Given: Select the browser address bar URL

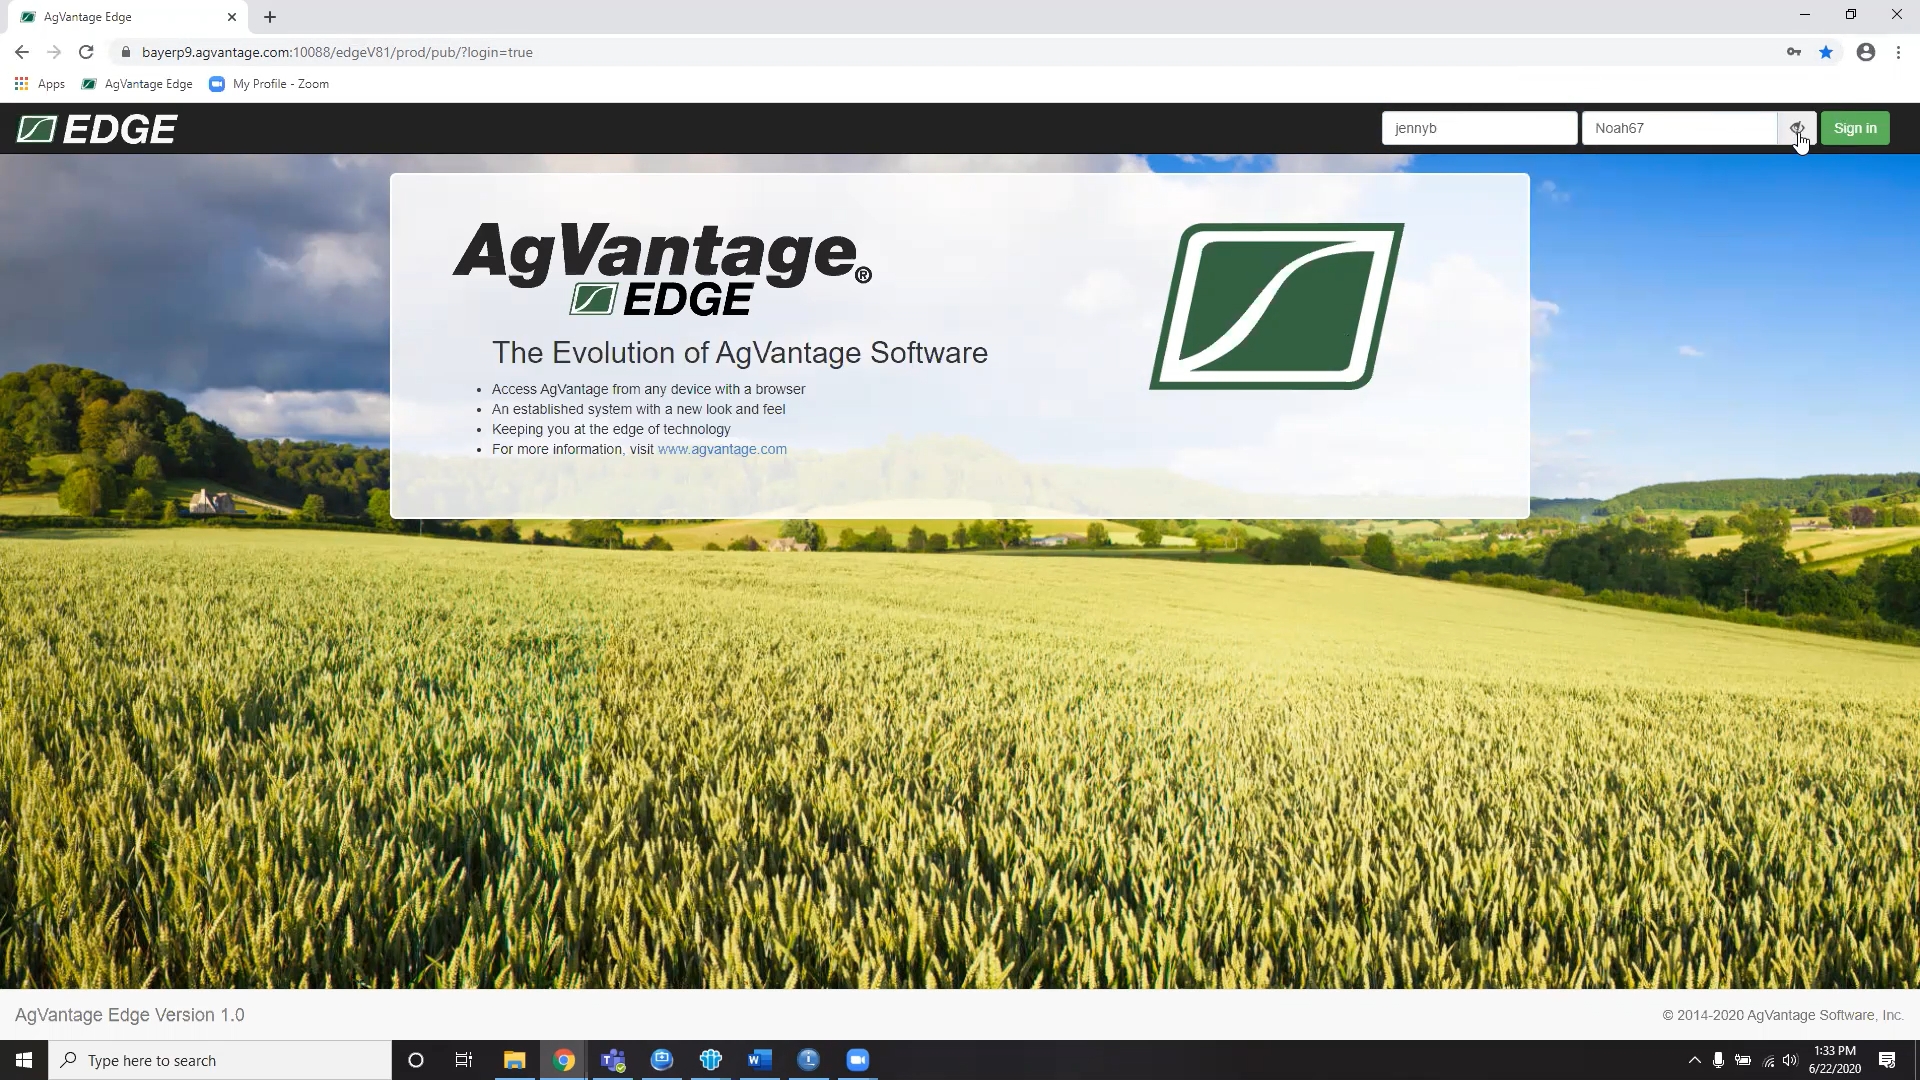Looking at the screenshot, I should 337,52.
